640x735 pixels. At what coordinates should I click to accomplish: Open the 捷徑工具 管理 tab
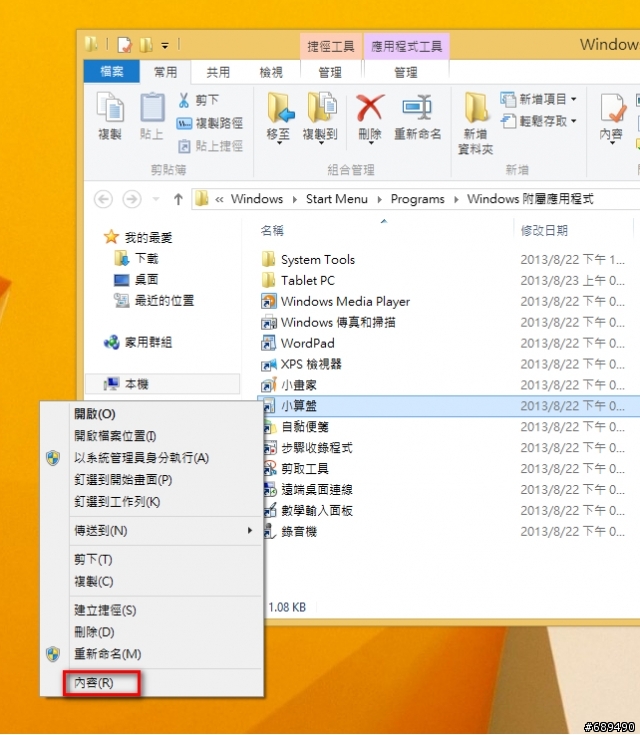330,72
